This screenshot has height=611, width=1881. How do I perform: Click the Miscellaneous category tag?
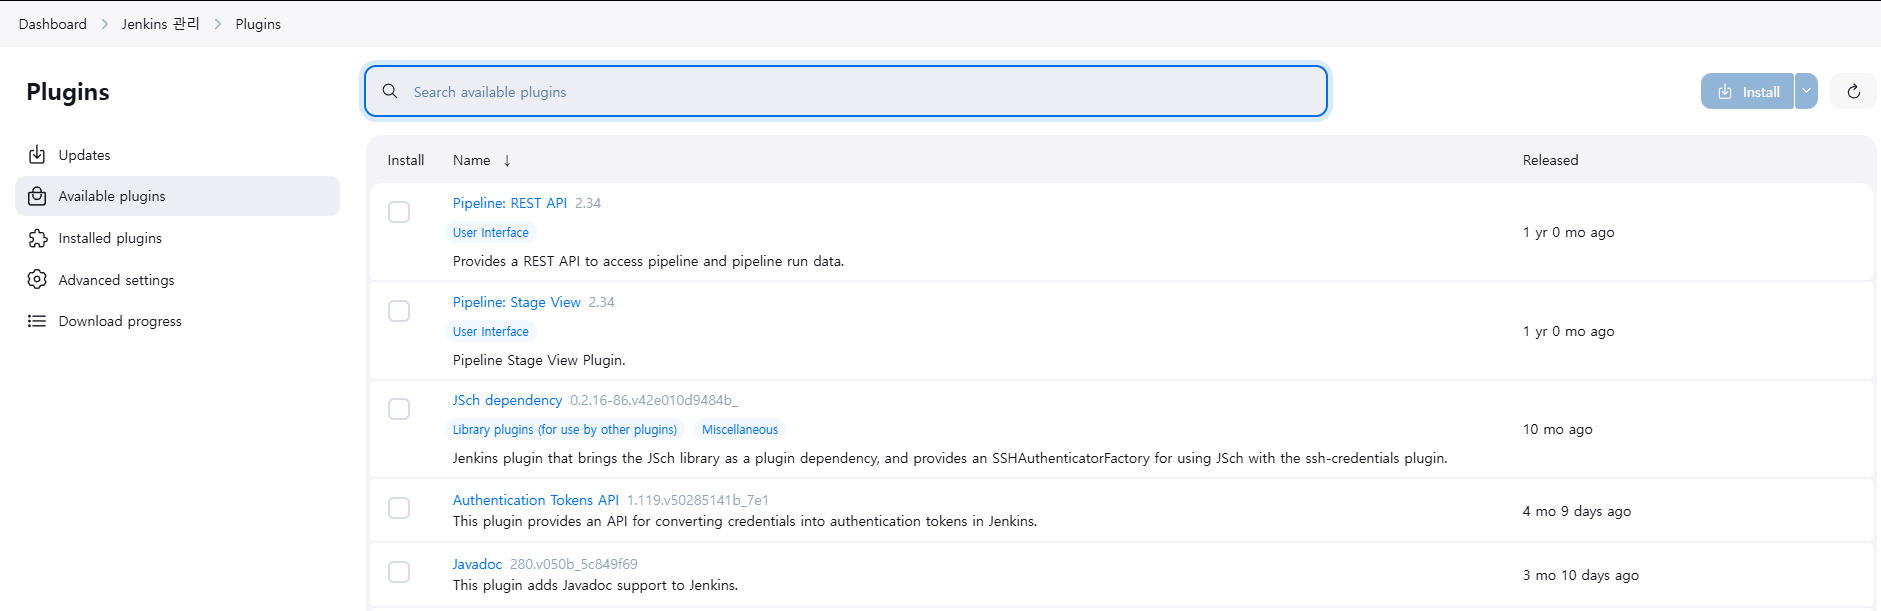pos(740,429)
